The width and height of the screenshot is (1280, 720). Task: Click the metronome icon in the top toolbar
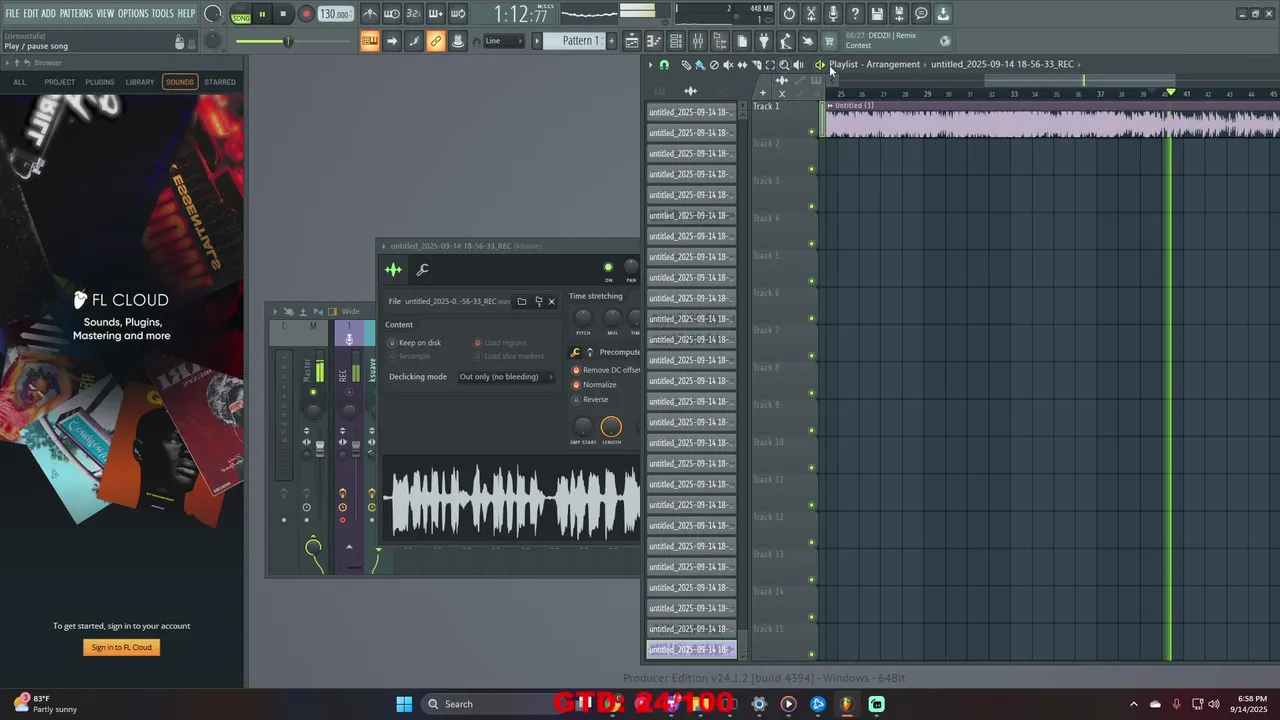tap(370, 14)
